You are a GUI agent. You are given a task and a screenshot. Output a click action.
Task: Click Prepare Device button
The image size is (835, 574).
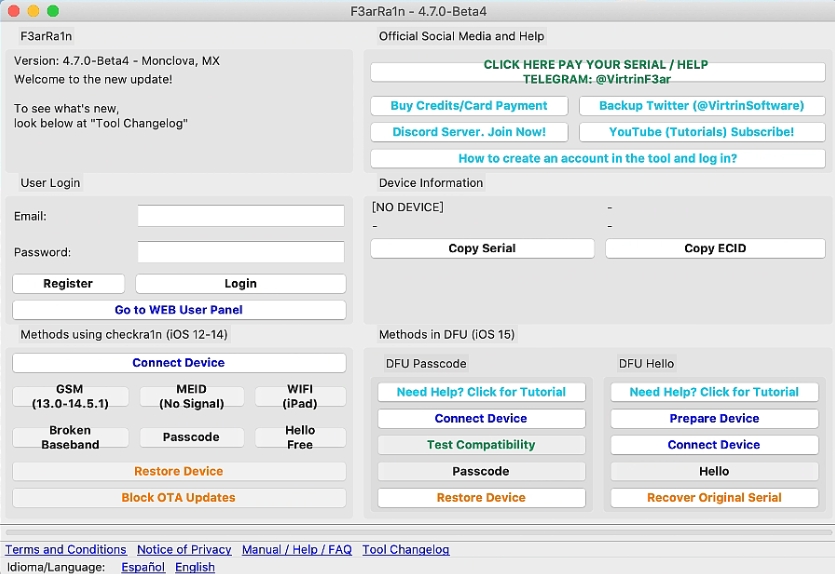pos(714,419)
